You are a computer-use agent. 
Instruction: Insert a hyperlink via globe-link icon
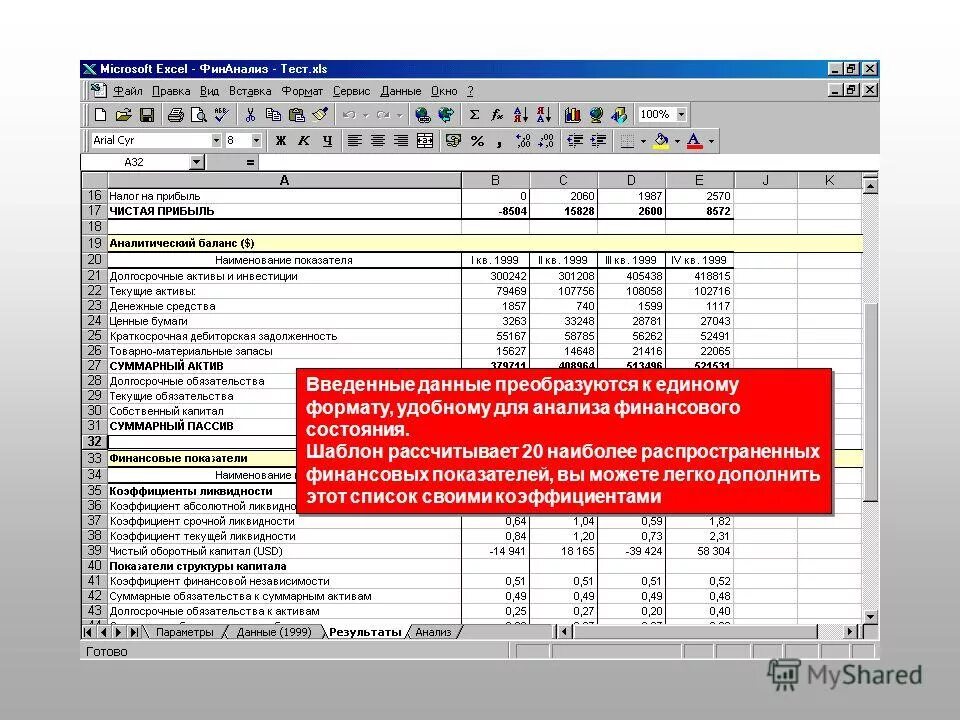[x=422, y=114]
